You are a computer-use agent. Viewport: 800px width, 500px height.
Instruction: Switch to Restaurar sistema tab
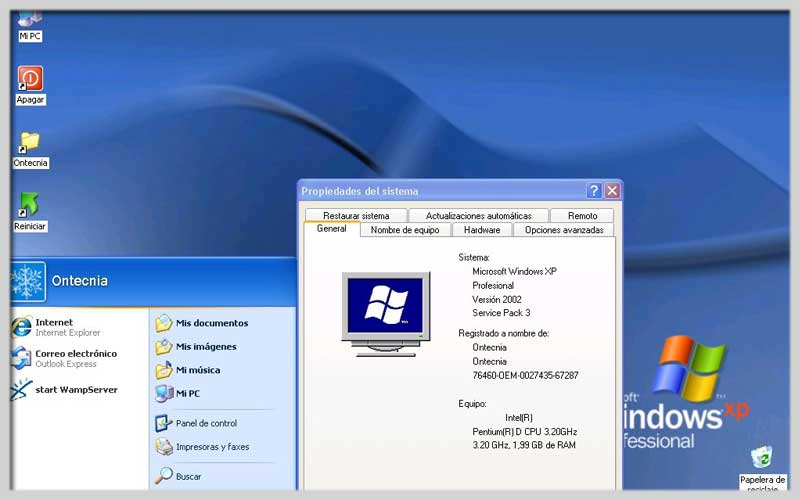[356, 215]
